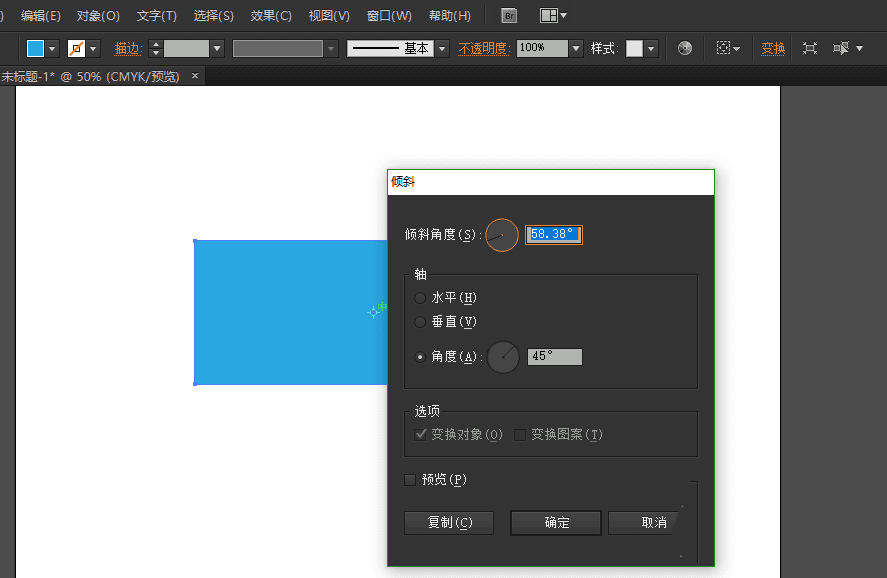Select the 水平(H) horizontal axis radio
Image resolution: width=887 pixels, height=578 pixels.
420,297
